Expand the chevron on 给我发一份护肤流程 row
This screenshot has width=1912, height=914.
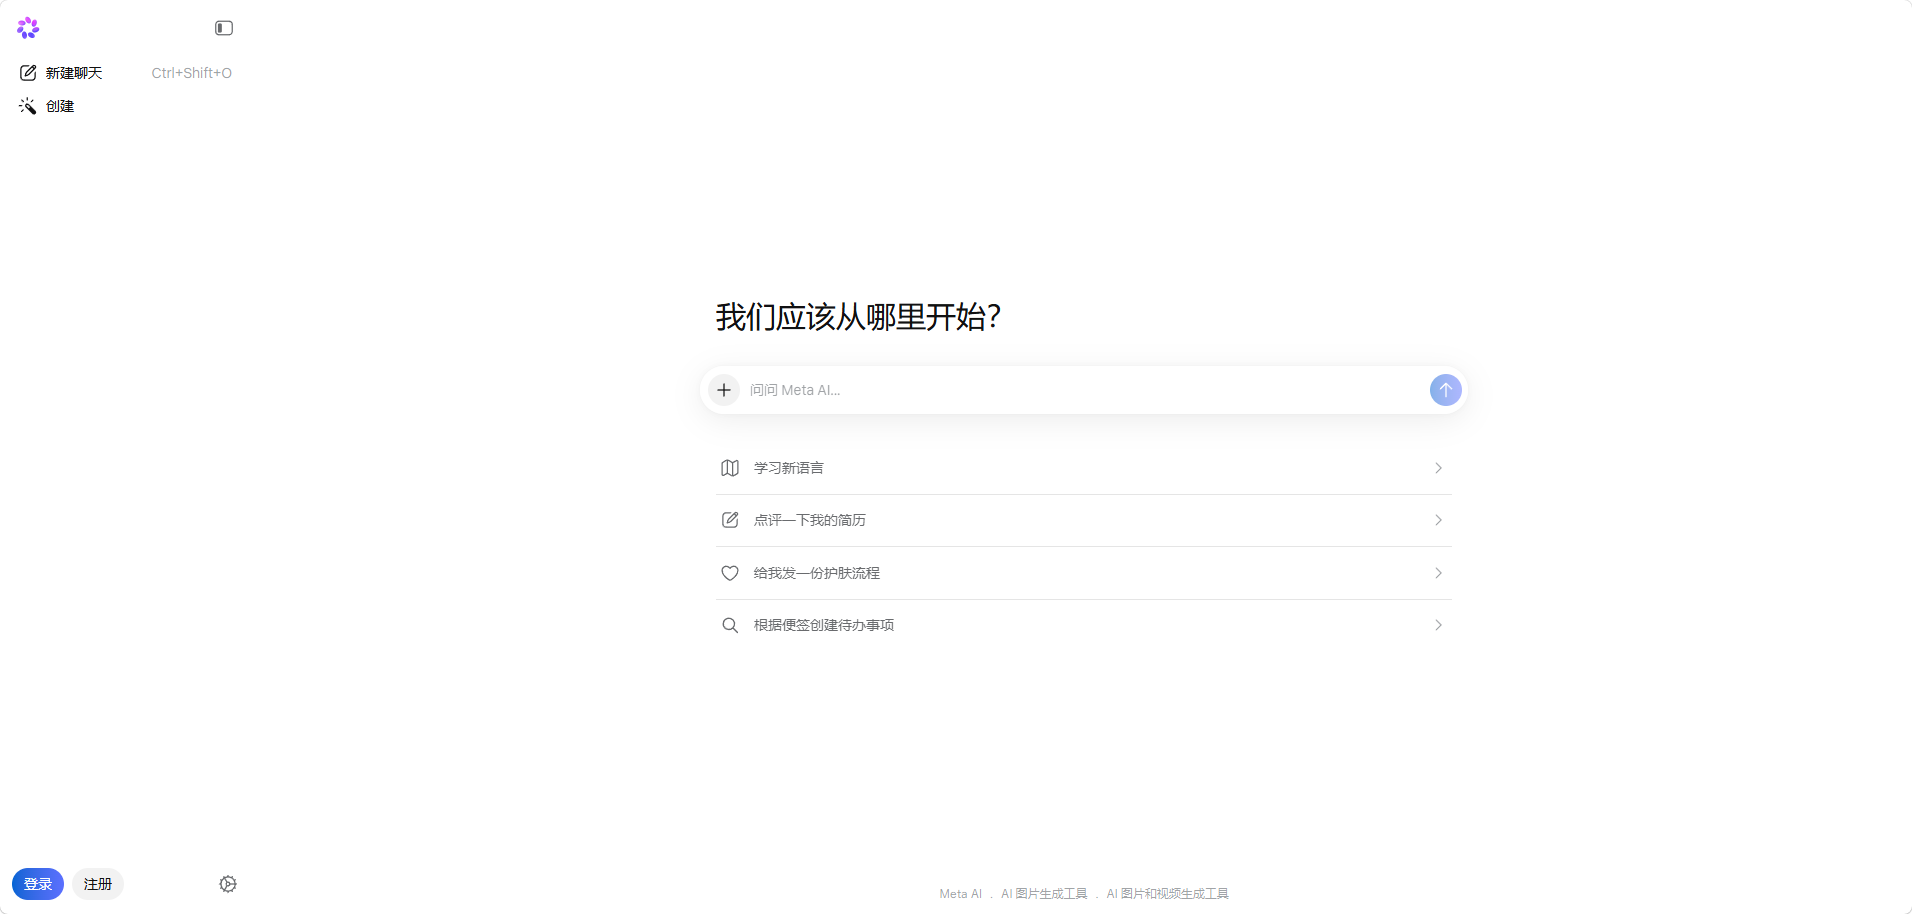1438,573
